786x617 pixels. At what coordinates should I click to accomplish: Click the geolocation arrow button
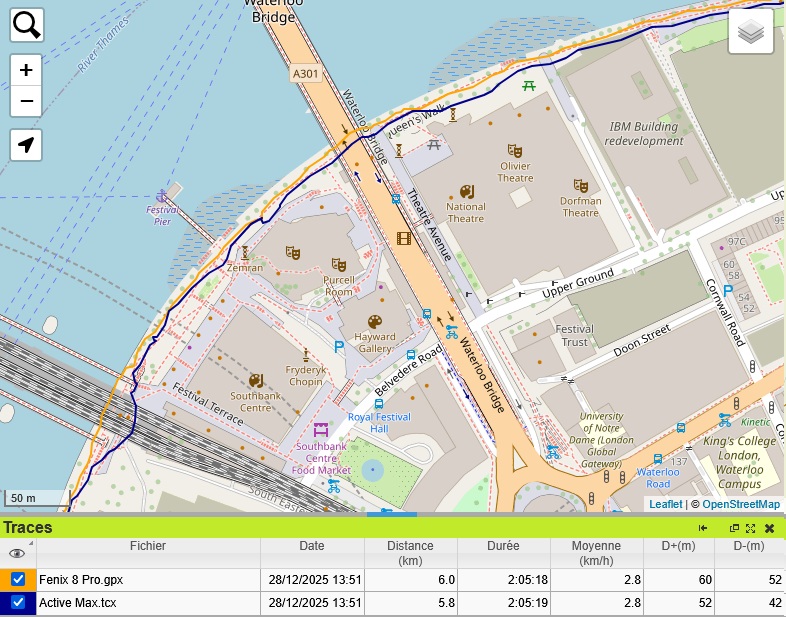27,145
